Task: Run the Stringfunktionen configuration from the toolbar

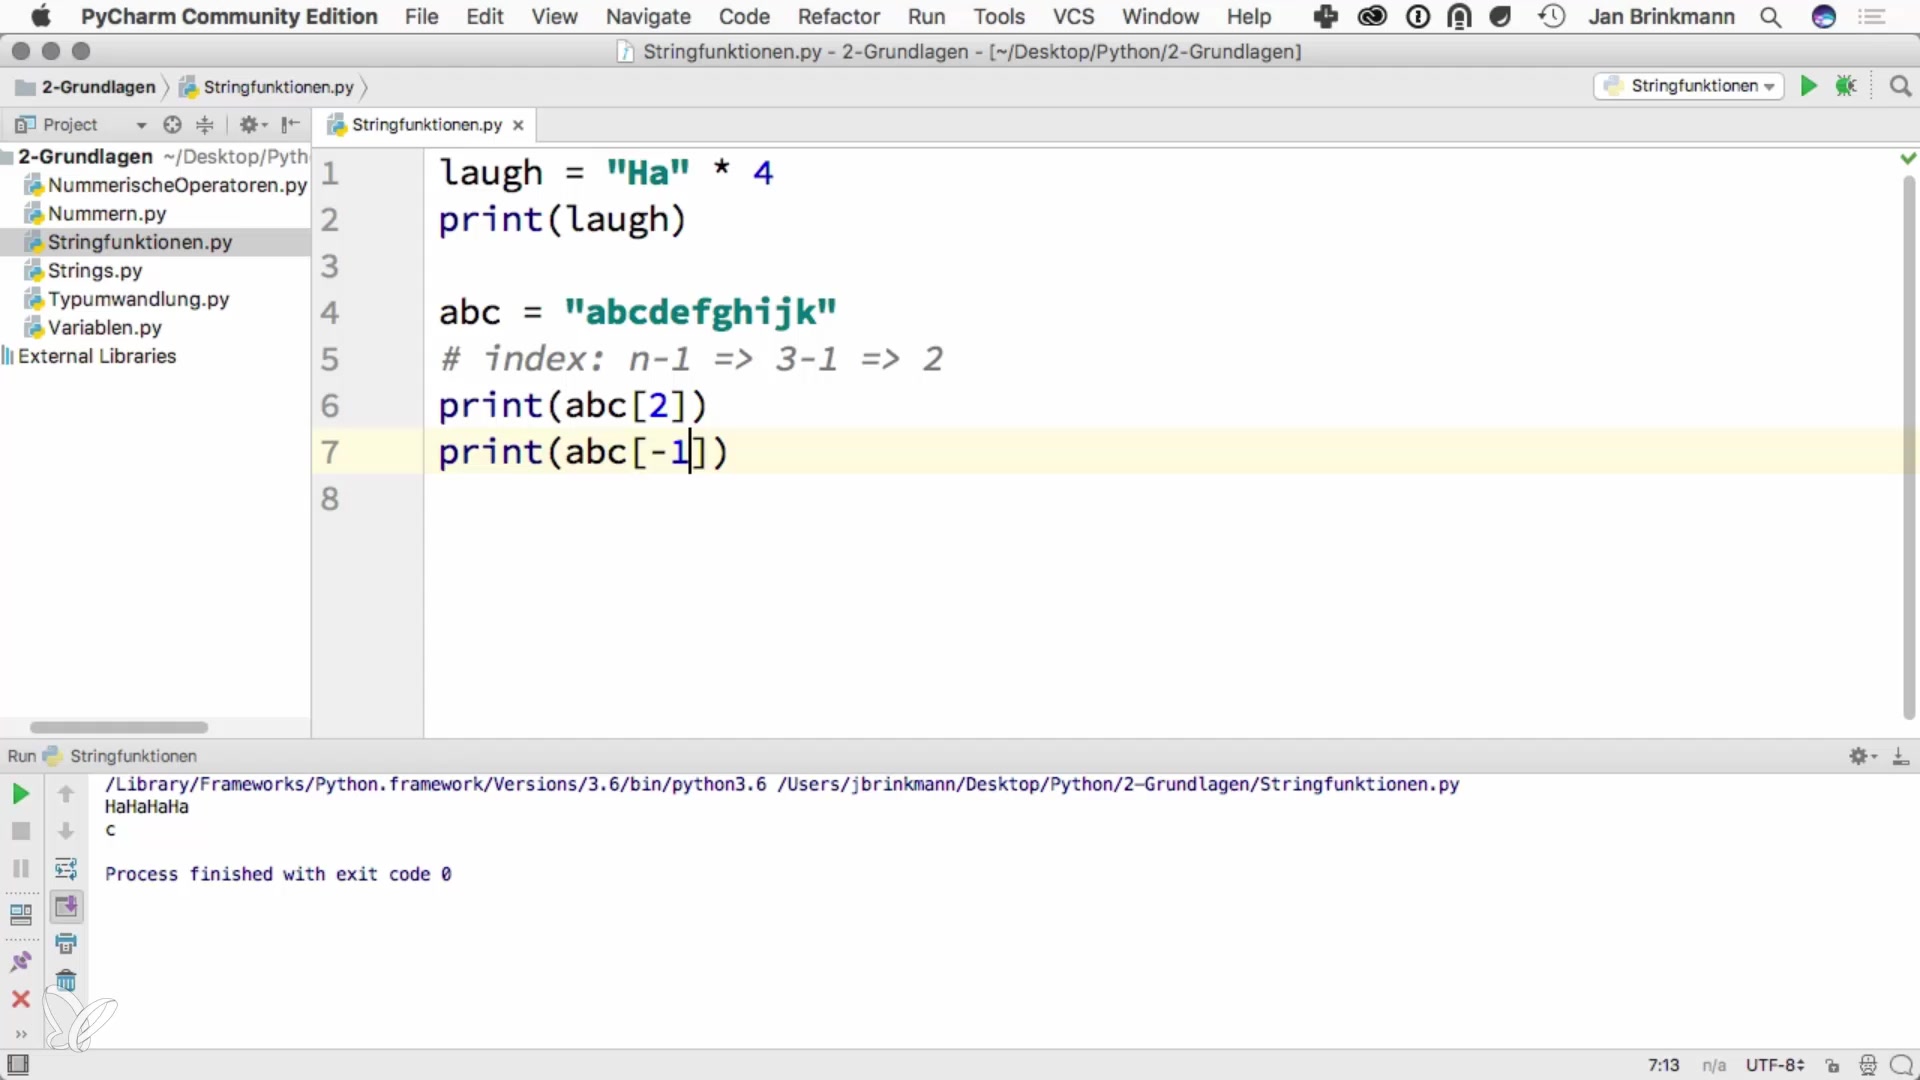Action: click(x=1808, y=86)
